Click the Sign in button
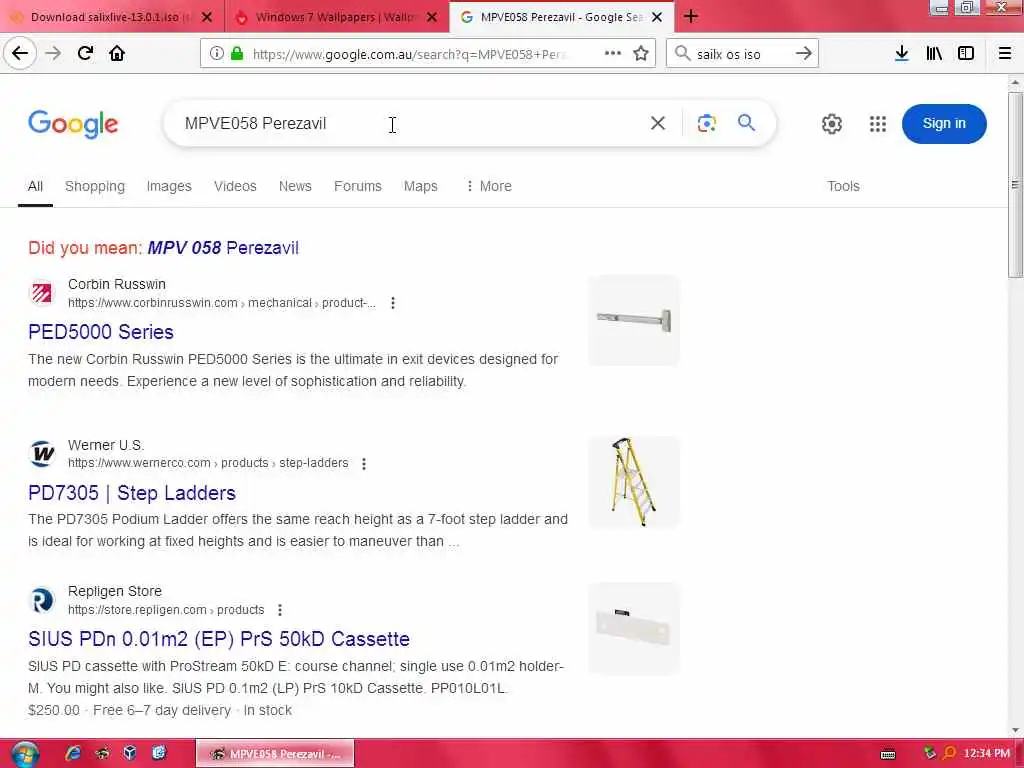 (944, 123)
